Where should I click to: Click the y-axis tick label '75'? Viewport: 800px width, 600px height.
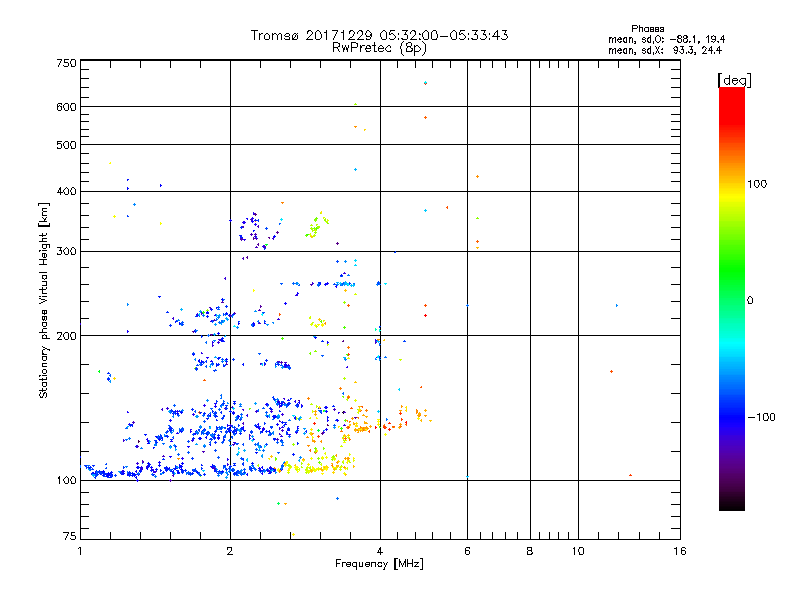pos(70,536)
